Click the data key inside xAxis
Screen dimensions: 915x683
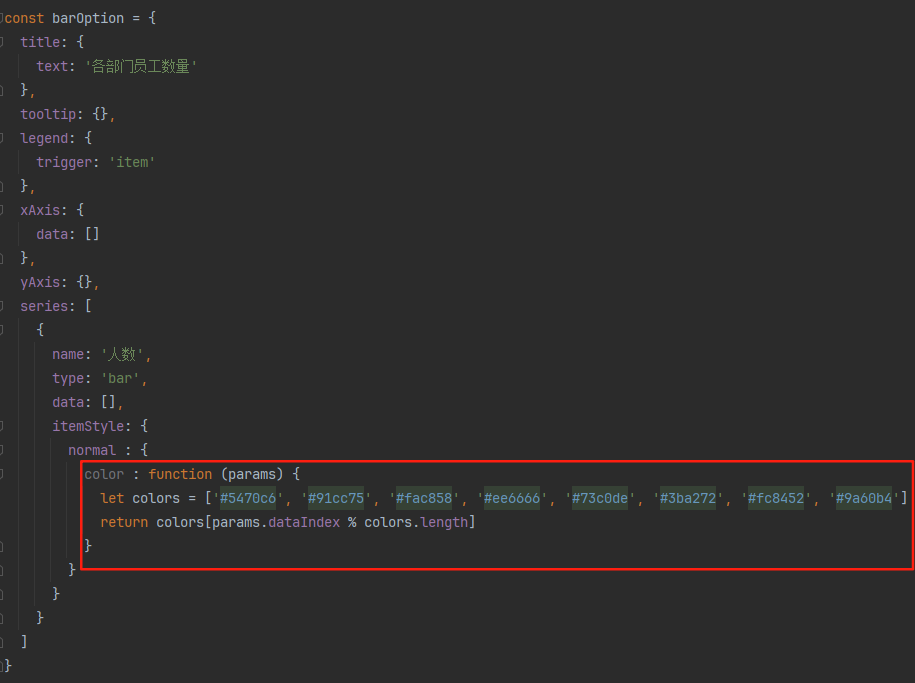(x=52, y=234)
